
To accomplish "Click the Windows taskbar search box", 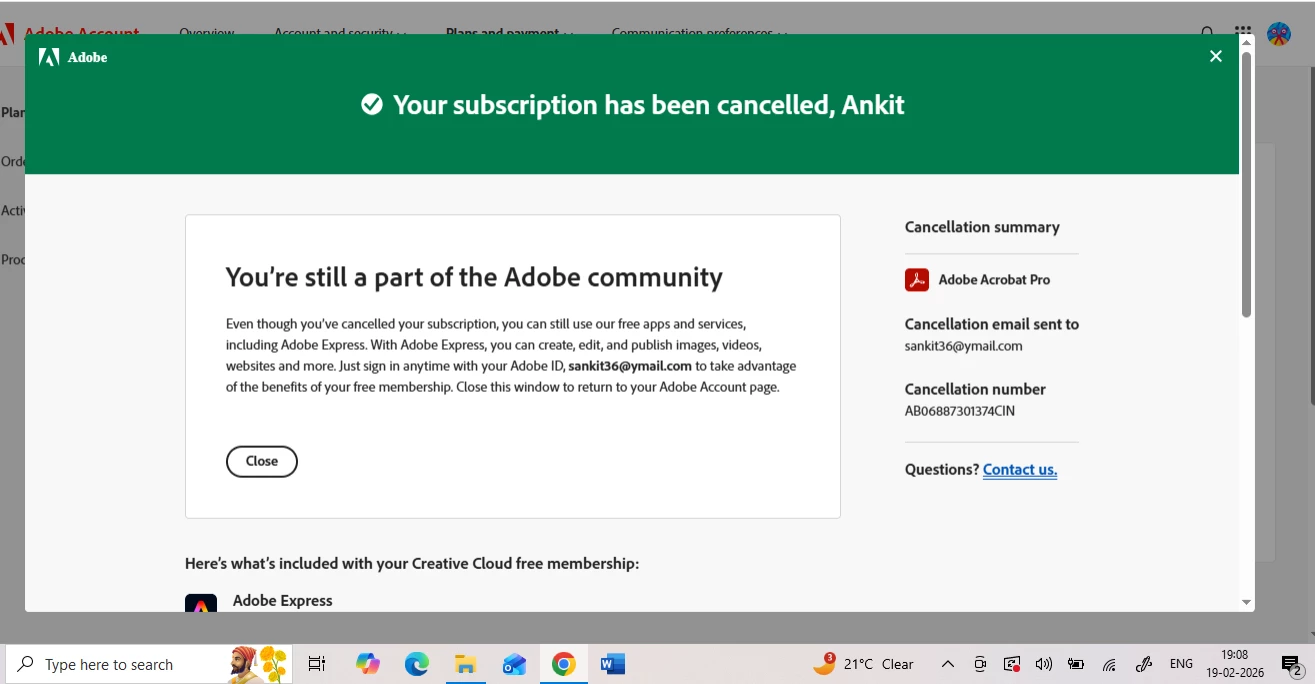I will [149, 664].
